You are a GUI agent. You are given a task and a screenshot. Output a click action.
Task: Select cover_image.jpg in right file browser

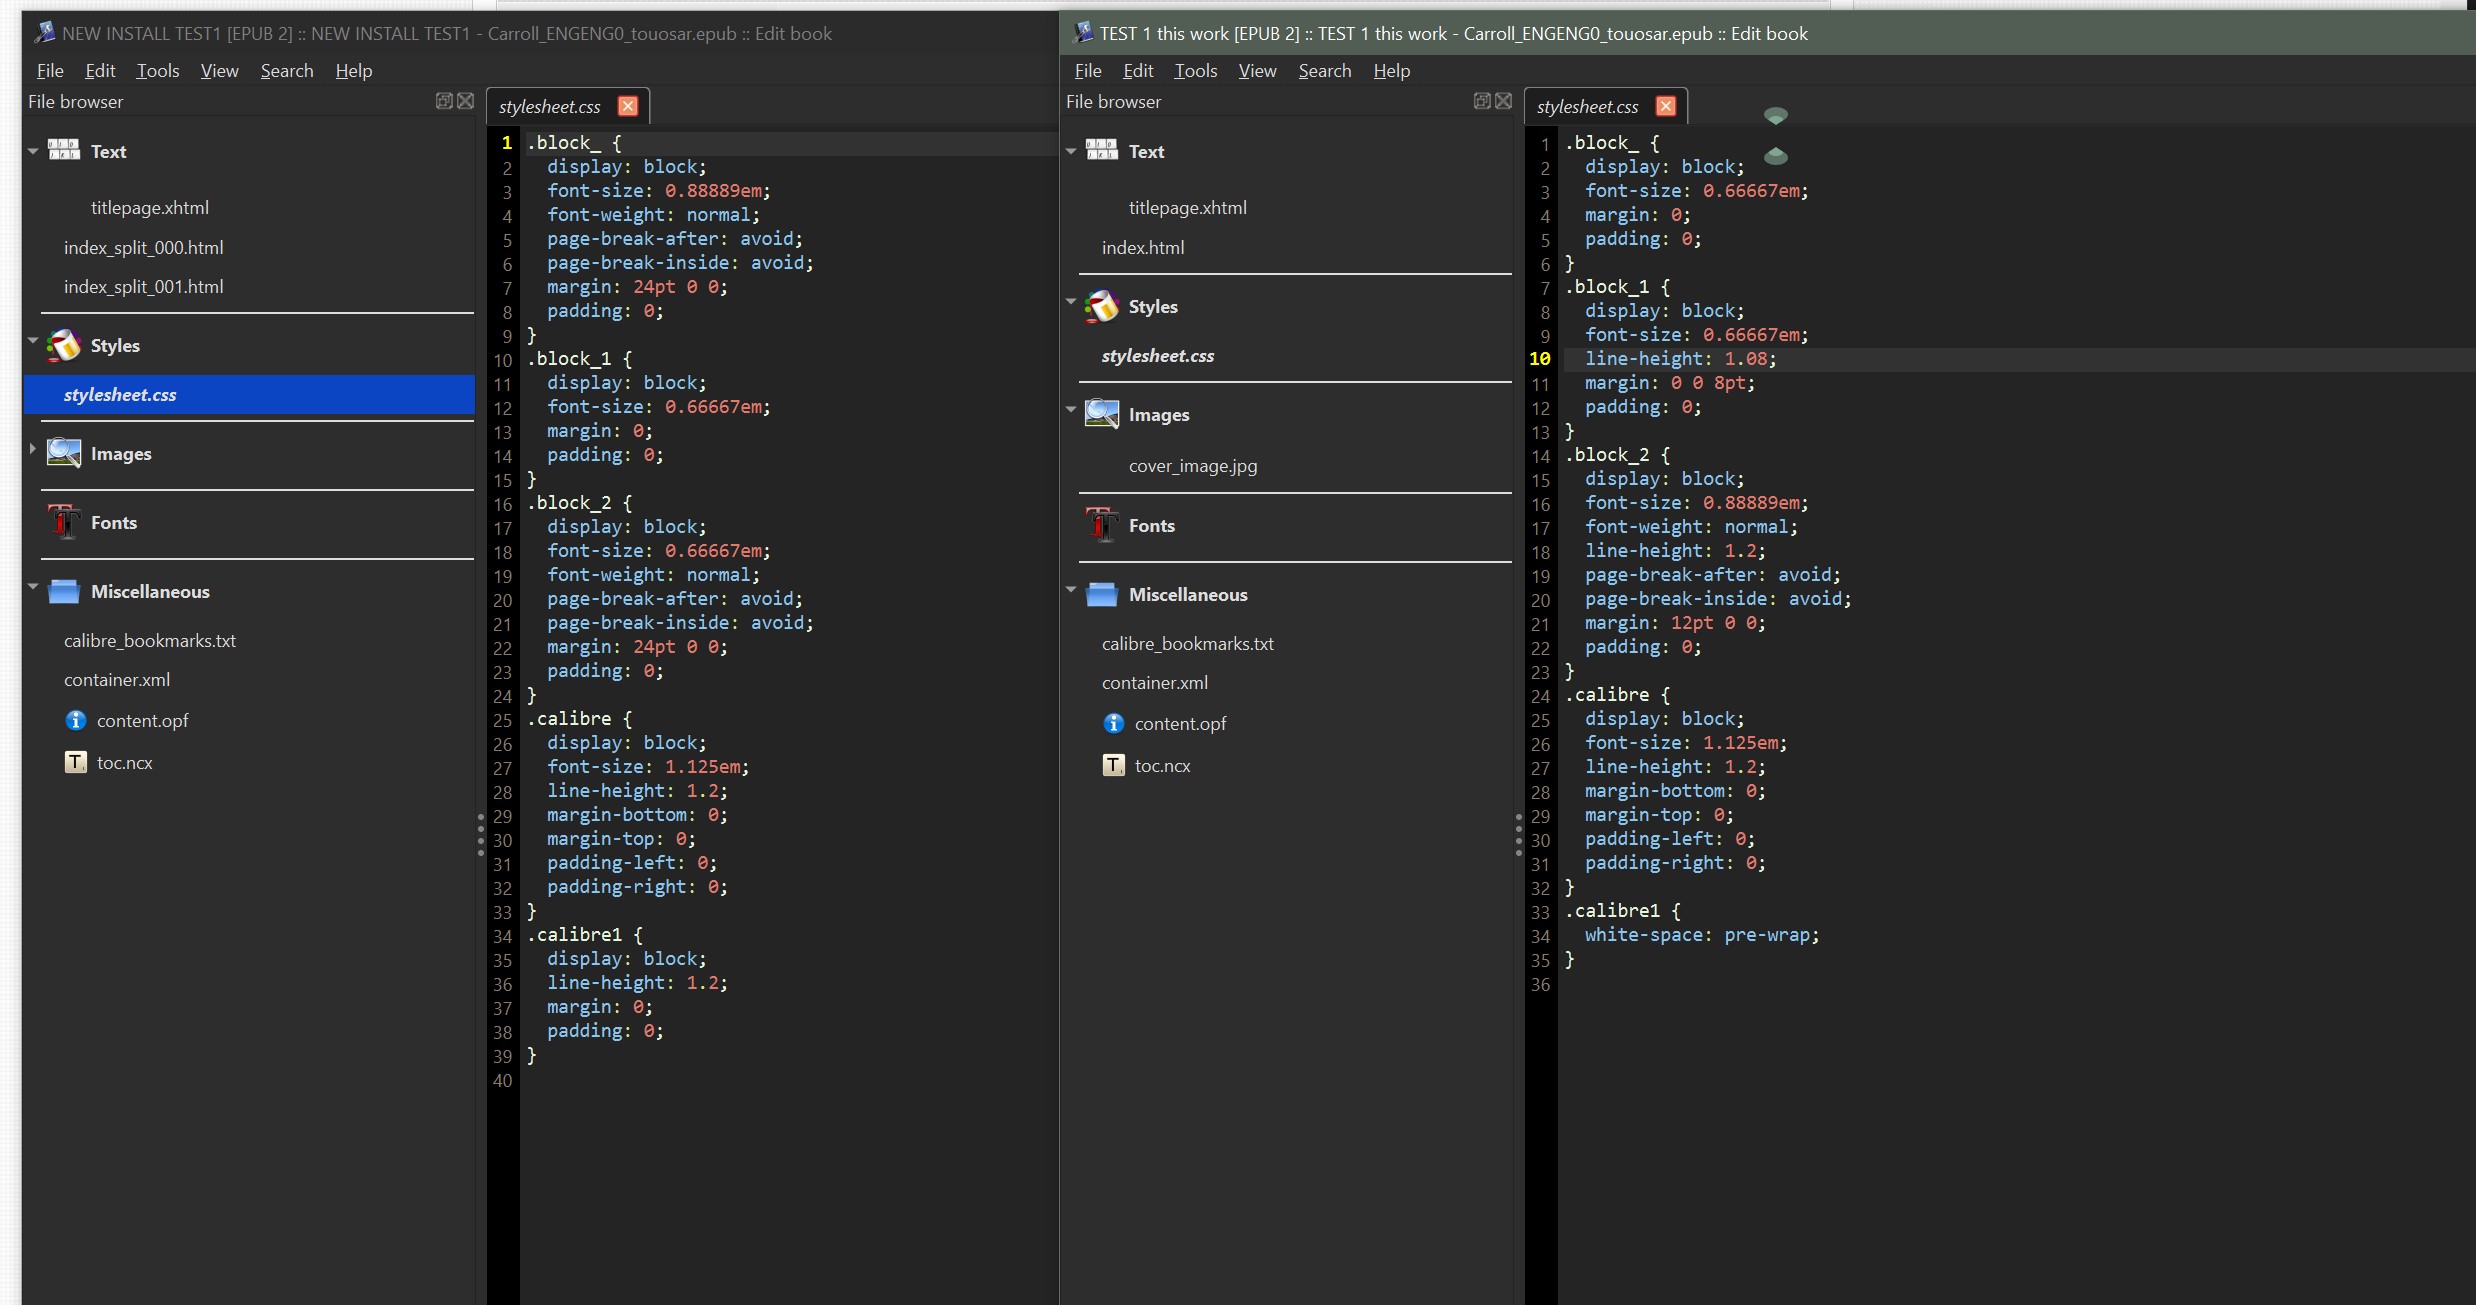pos(1193,466)
